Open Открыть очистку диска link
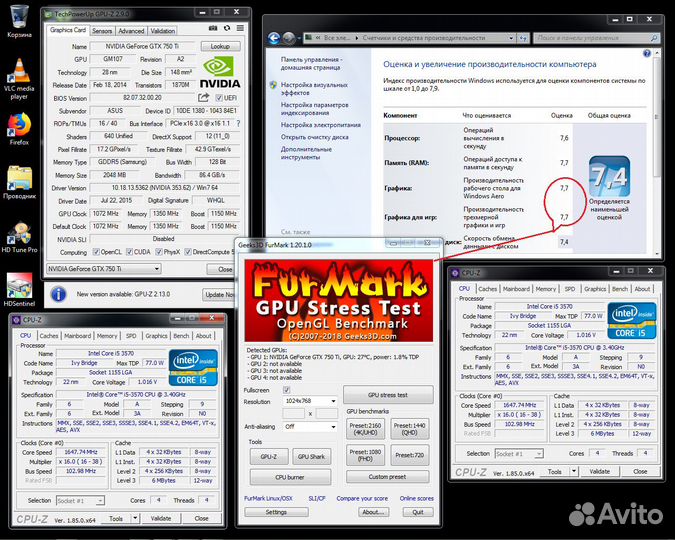This screenshot has width=675, height=540. [315, 137]
